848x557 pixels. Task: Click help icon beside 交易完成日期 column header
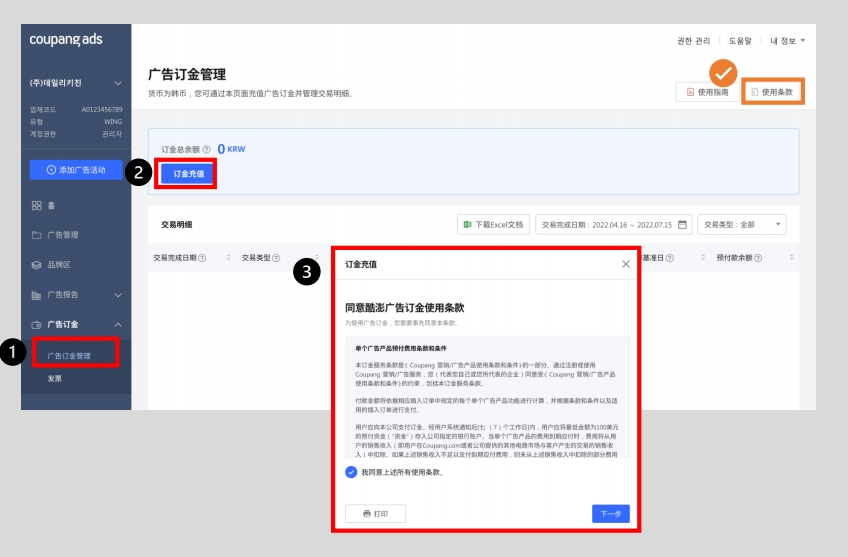202,258
